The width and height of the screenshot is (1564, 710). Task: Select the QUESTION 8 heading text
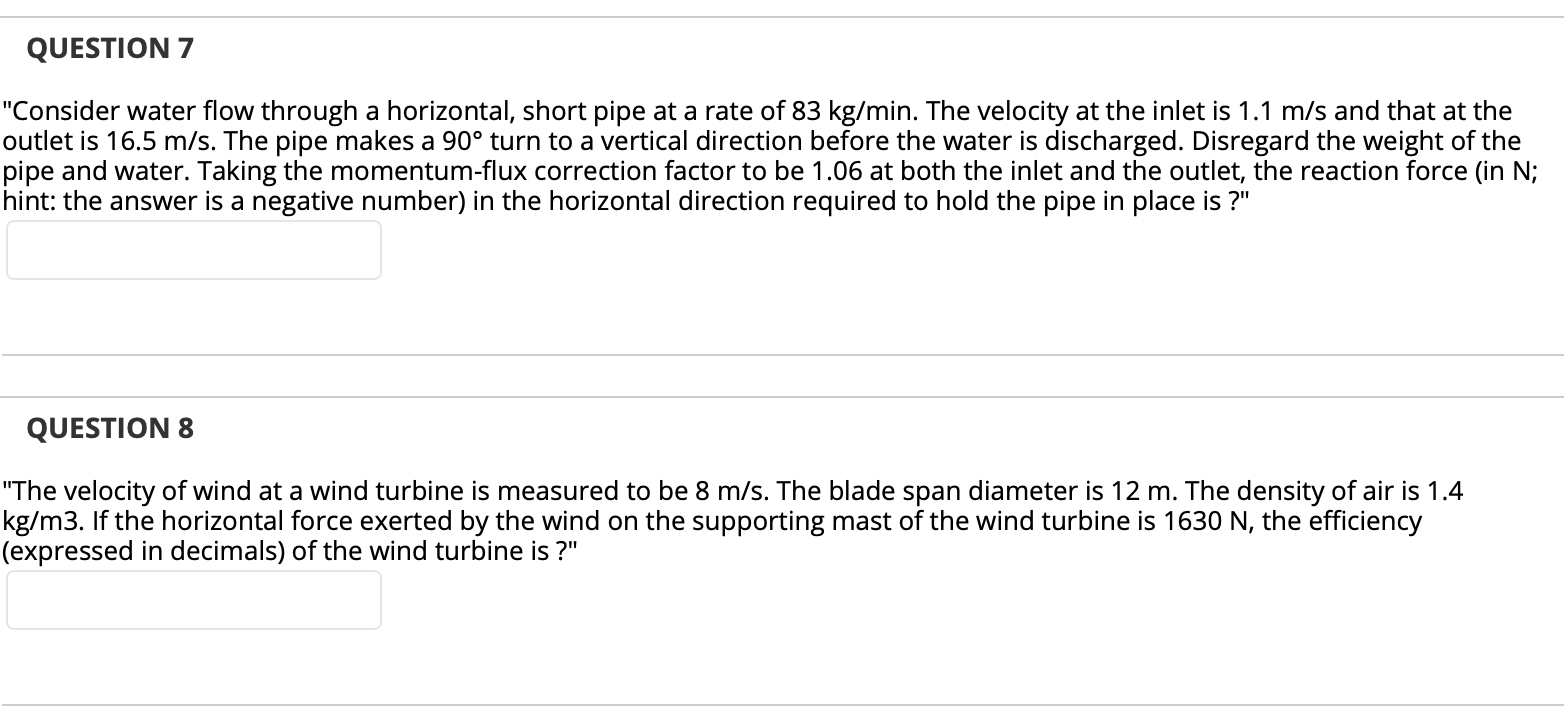(110, 428)
